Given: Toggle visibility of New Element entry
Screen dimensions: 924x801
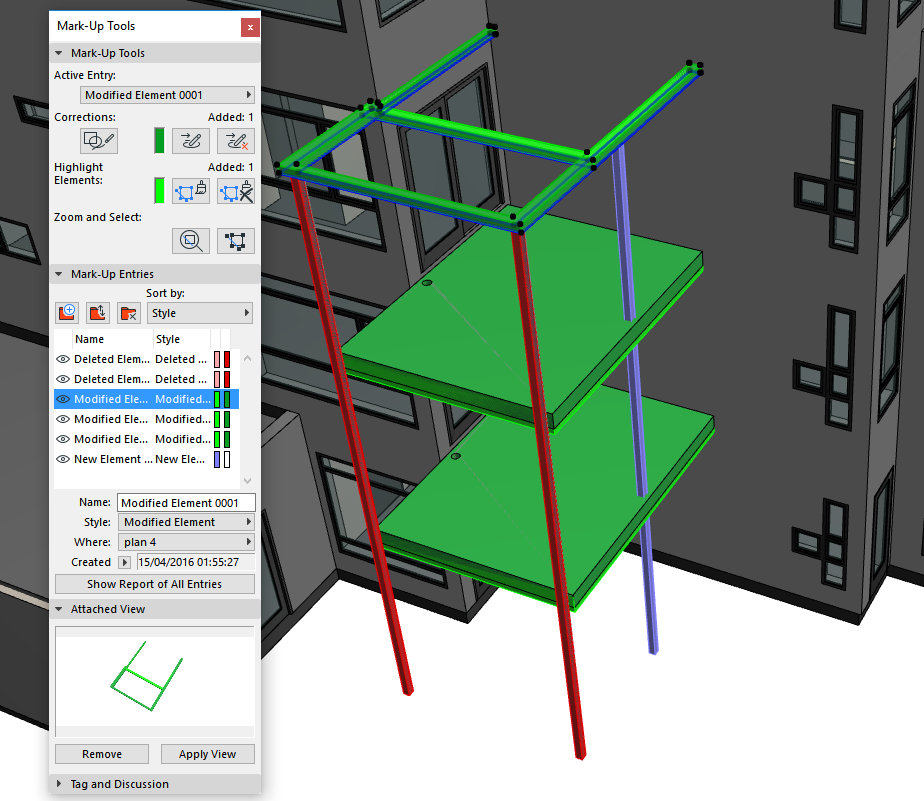Looking at the screenshot, I should pyautogui.click(x=62, y=459).
